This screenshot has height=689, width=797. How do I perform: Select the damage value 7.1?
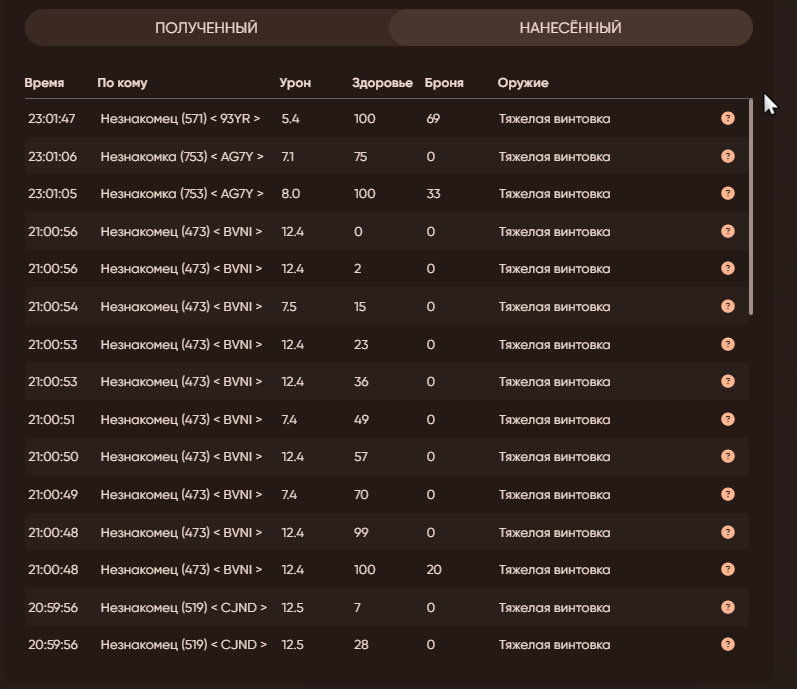288,156
